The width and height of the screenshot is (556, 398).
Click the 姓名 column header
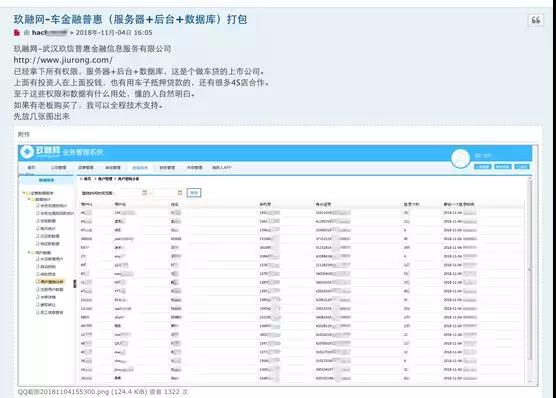(174, 204)
